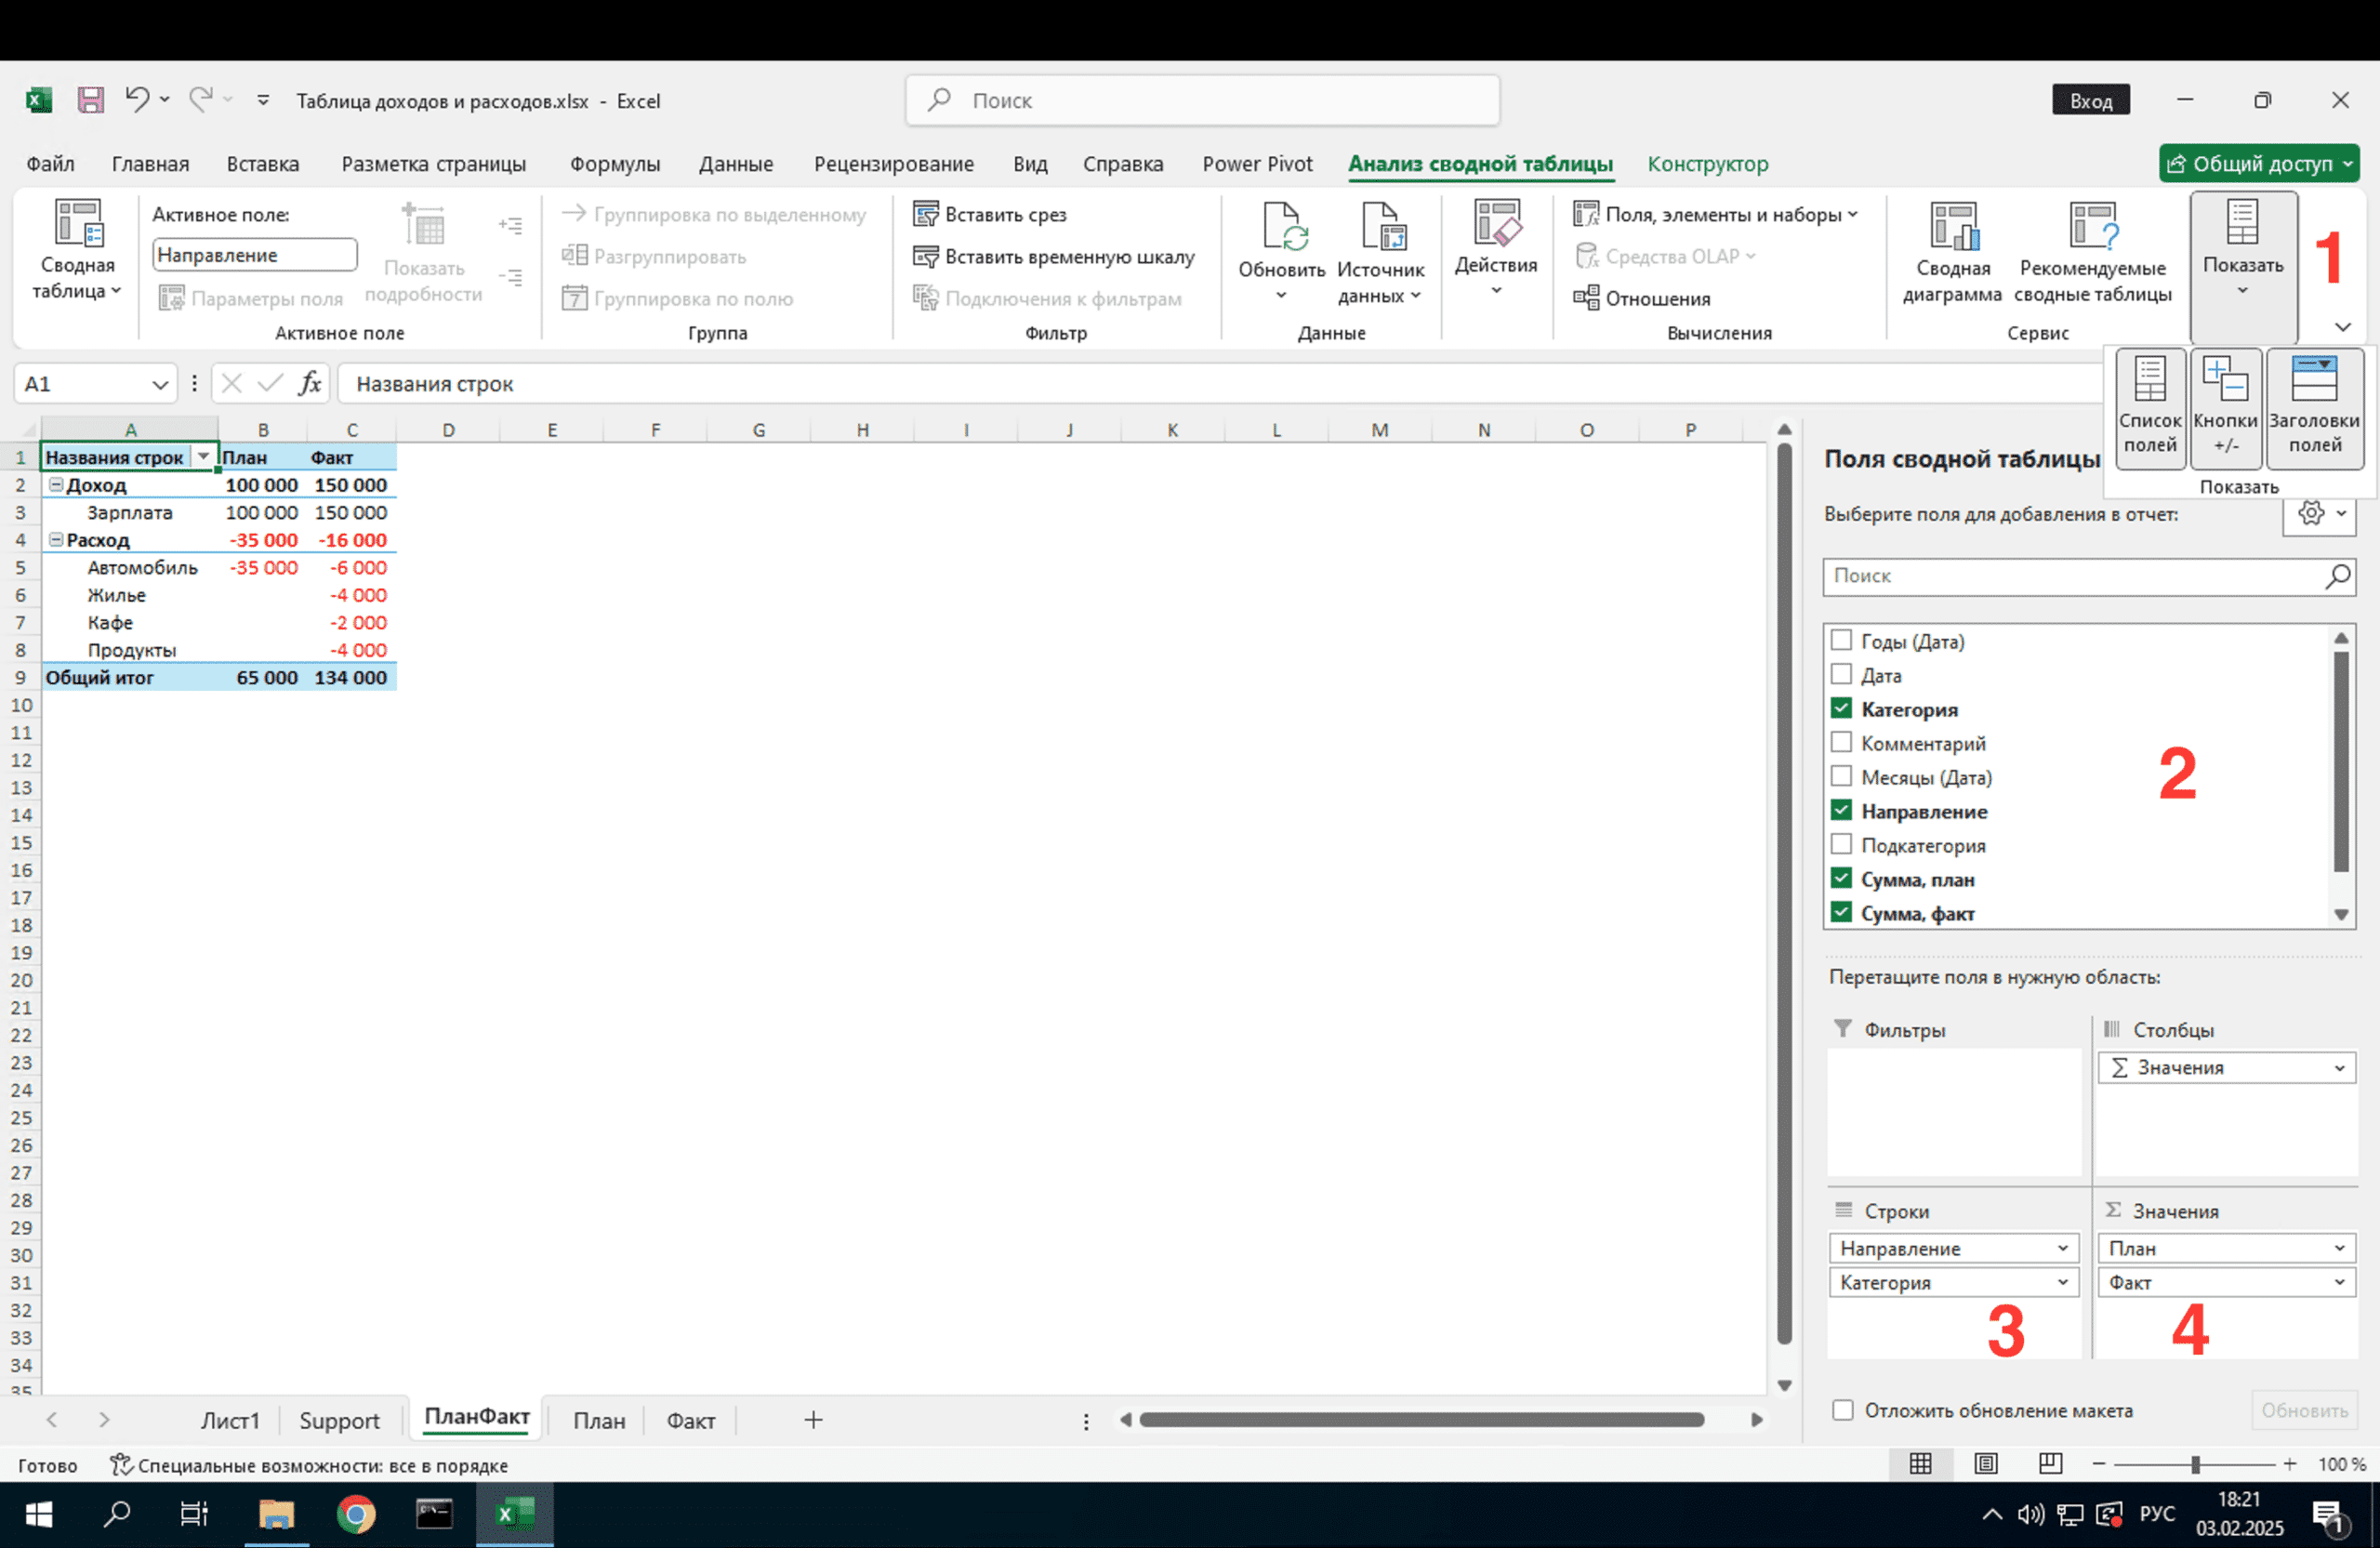
Task: Check the Дата field checkbox
Action: (x=1841, y=674)
